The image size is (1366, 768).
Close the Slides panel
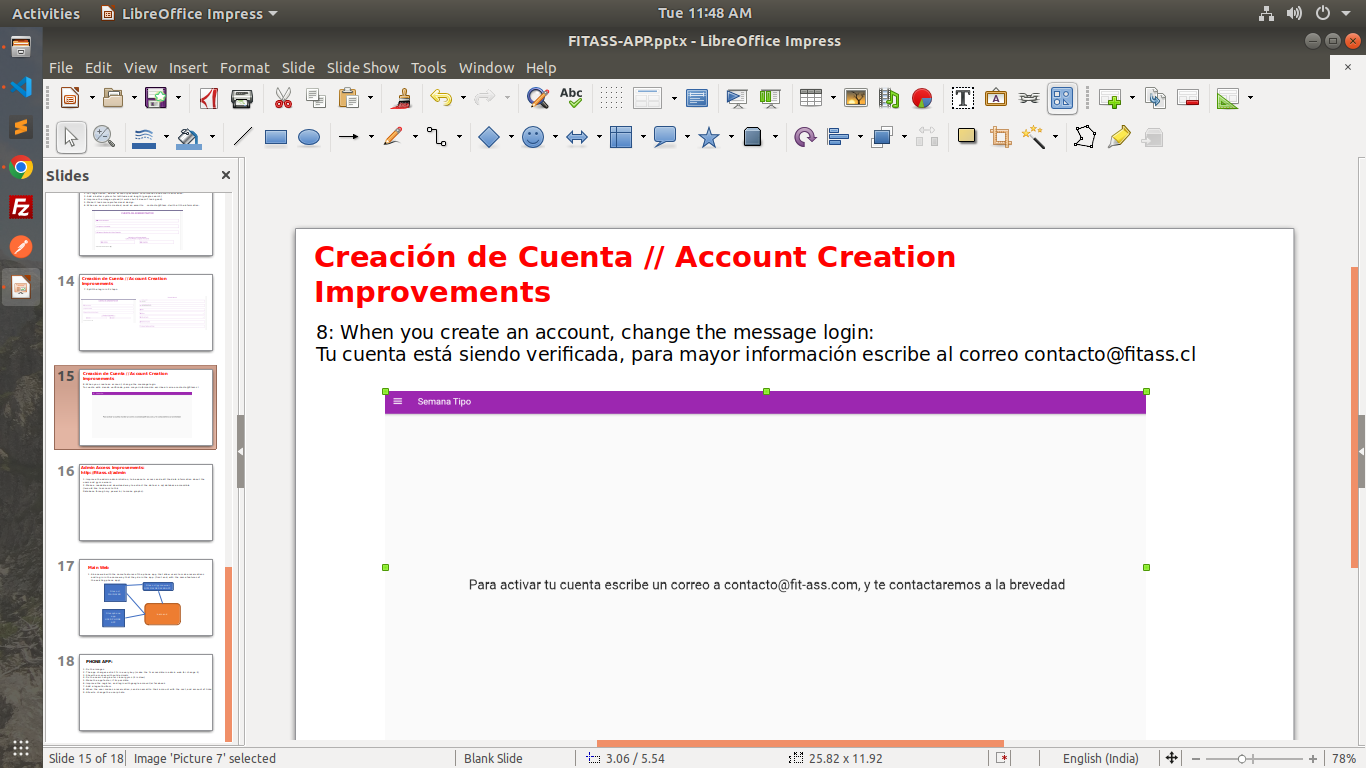click(226, 175)
